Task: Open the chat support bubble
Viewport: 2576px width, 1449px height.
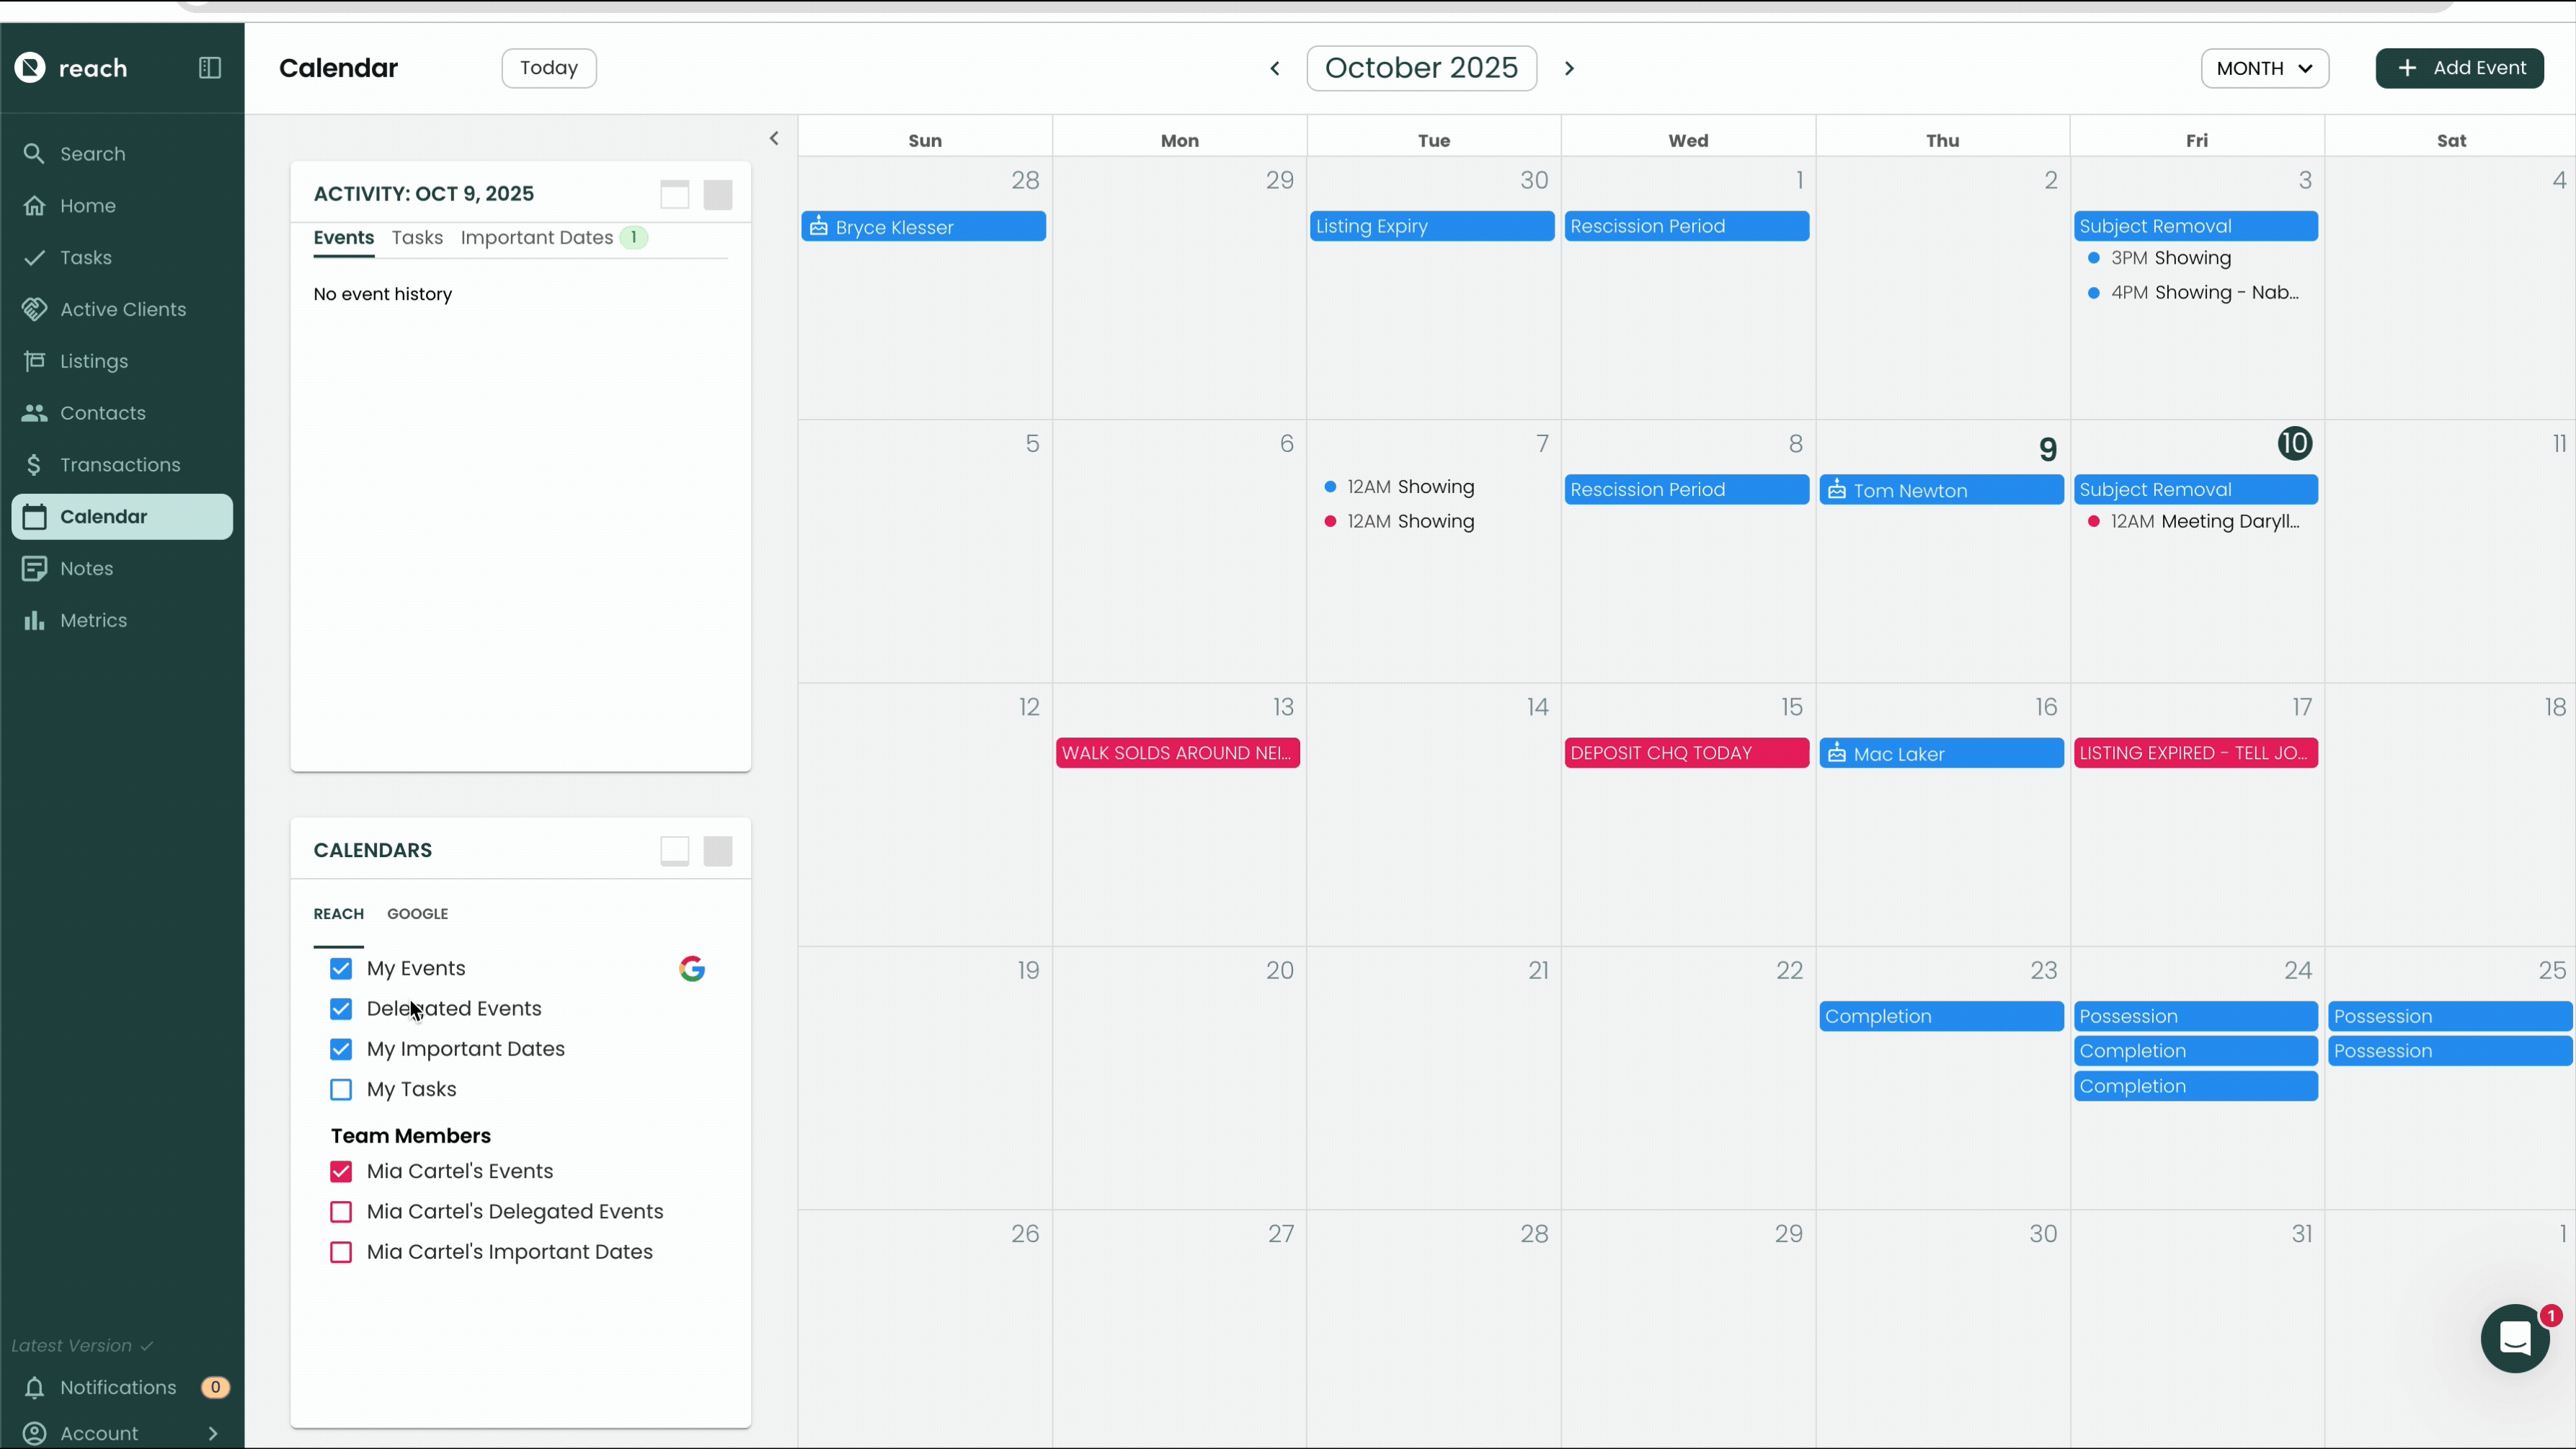Action: point(2514,1338)
